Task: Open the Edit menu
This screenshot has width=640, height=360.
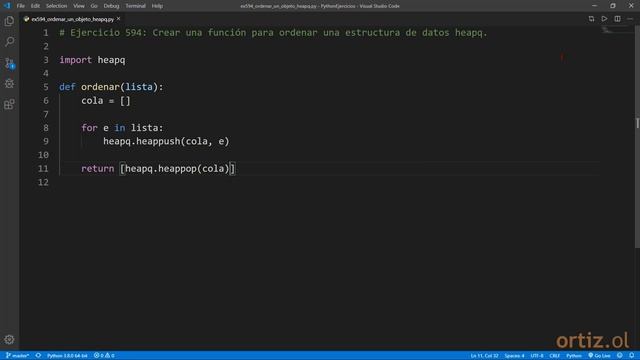Action: coord(35,6)
